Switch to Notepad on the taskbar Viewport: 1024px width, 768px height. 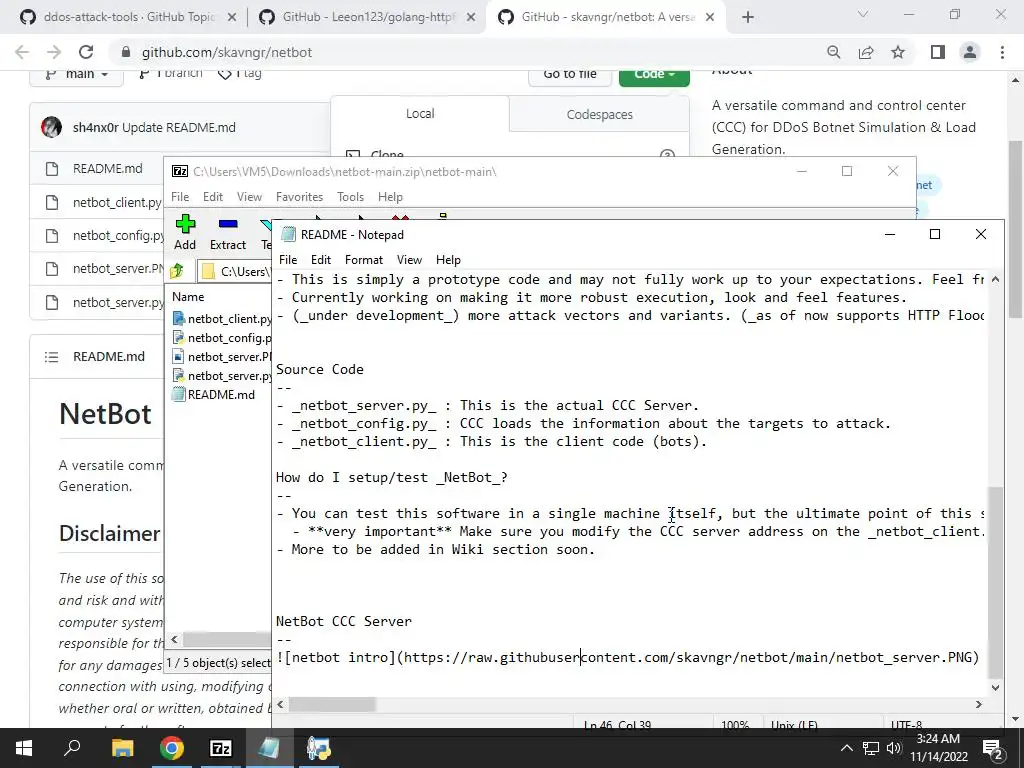269,748
